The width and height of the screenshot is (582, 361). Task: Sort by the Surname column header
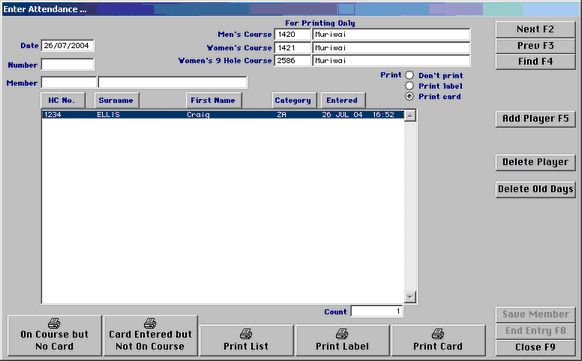116,100
